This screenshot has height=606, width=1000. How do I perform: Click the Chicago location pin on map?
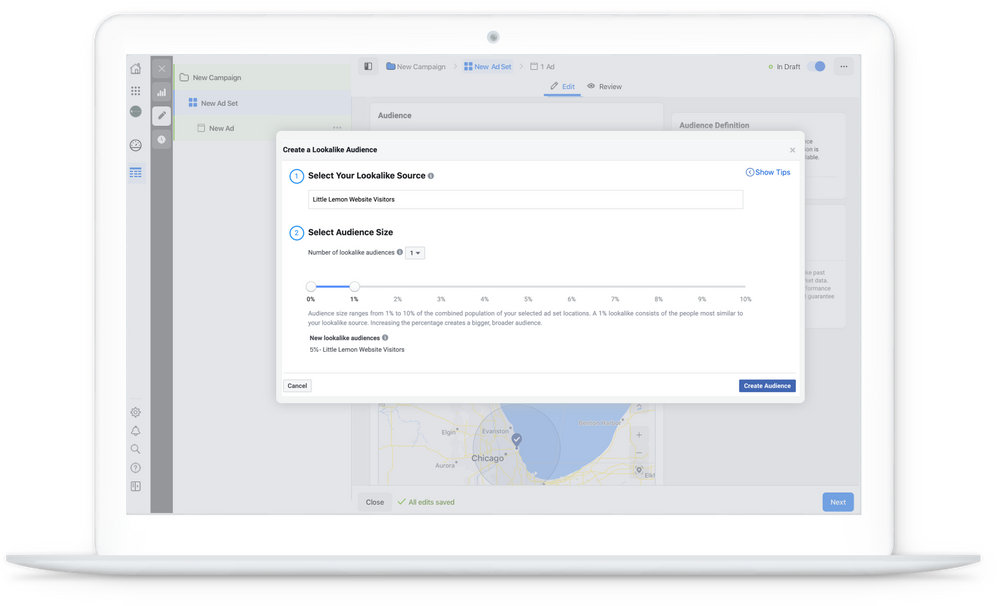click(x=517, y=440)
